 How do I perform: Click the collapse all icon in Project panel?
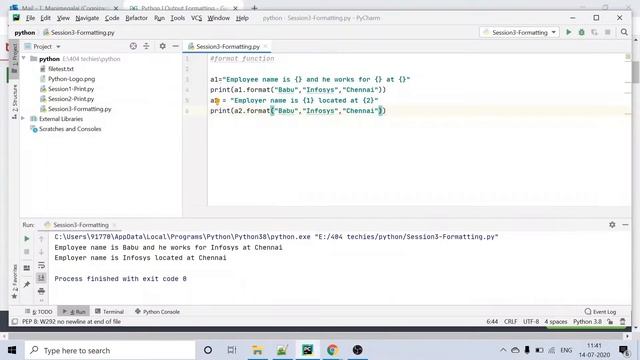[146, 46]
